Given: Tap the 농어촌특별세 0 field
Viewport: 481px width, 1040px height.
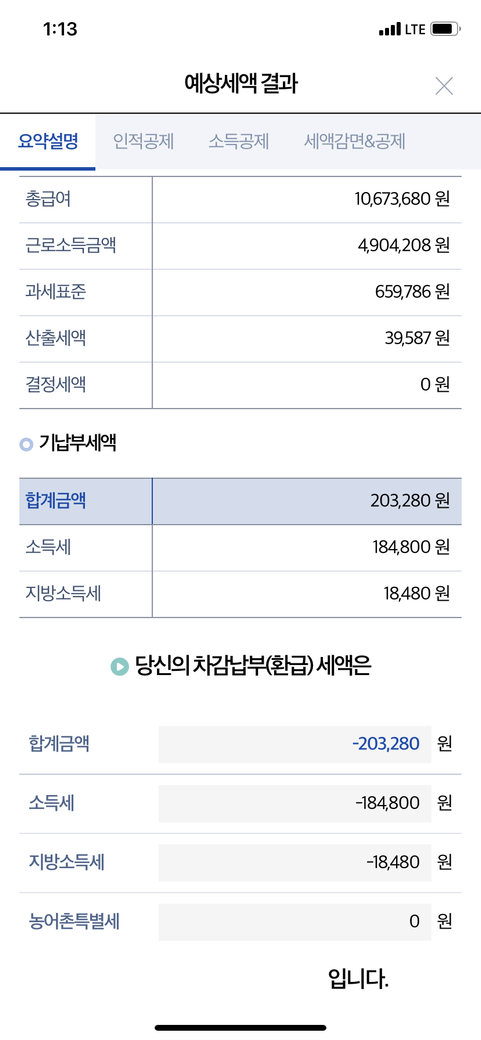Looking at the screenshot, I should [x=295, y=921].
